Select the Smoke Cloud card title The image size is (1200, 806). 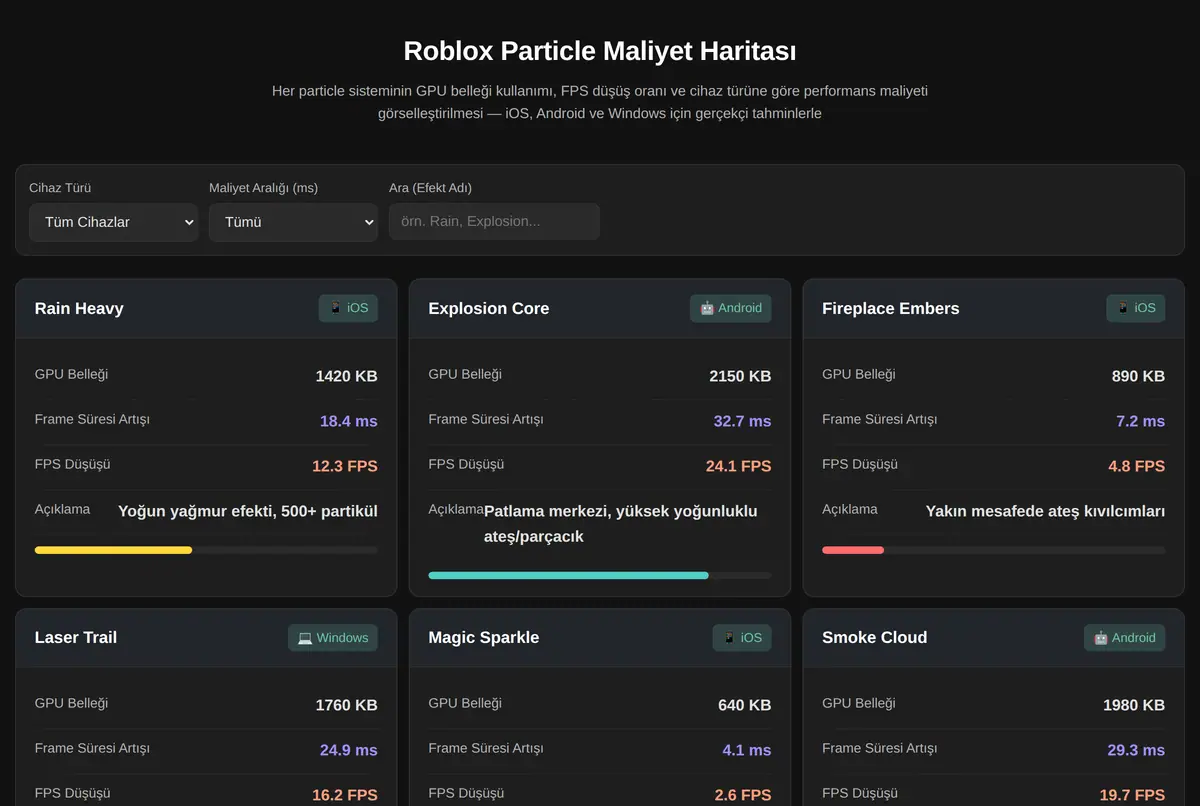(875, 638)
